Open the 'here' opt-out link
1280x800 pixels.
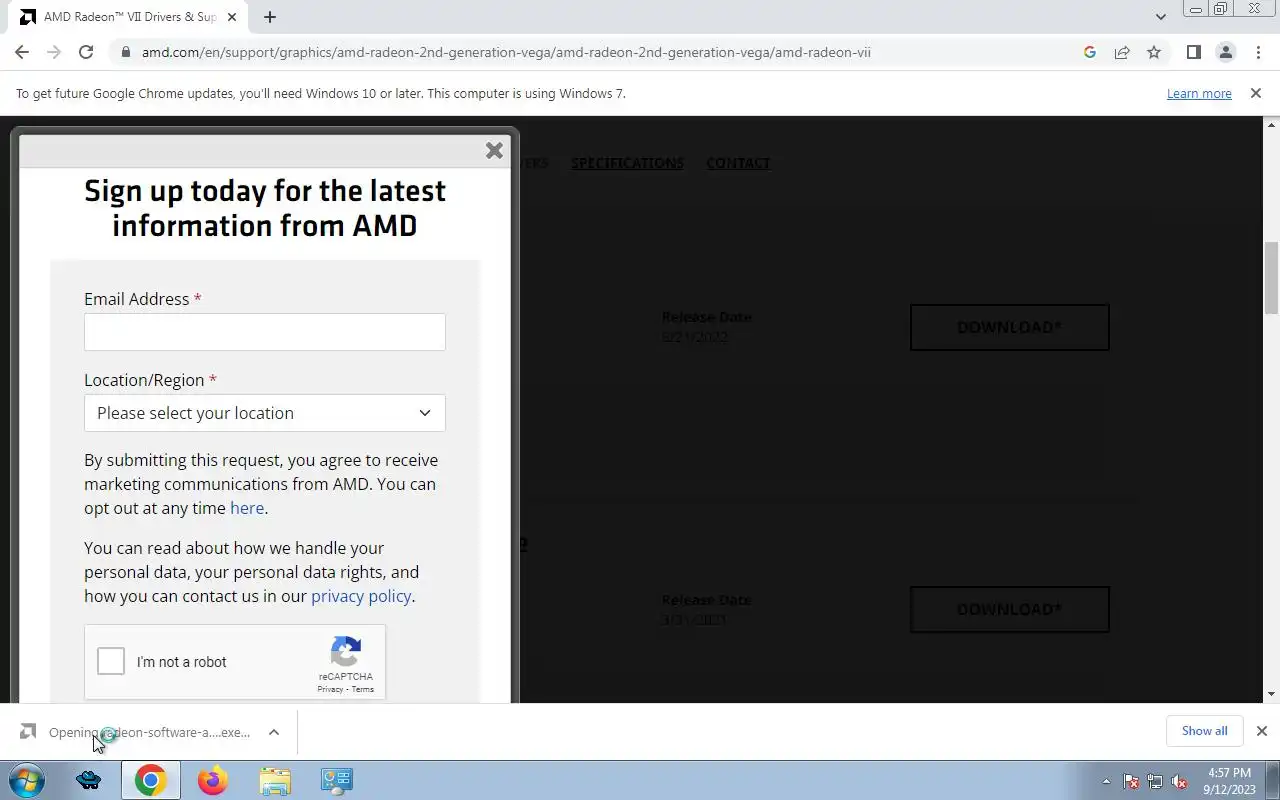[247, 508]
